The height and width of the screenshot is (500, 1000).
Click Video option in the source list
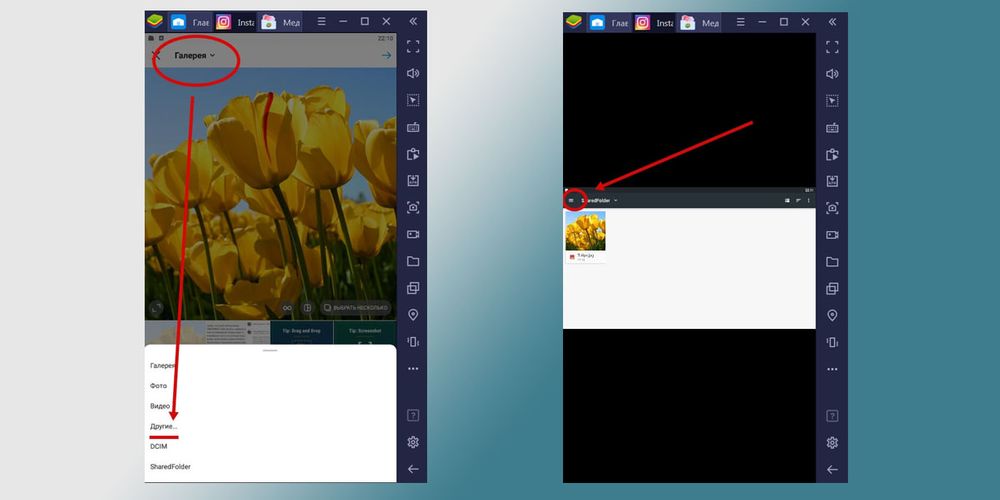(x=160, y=406)
